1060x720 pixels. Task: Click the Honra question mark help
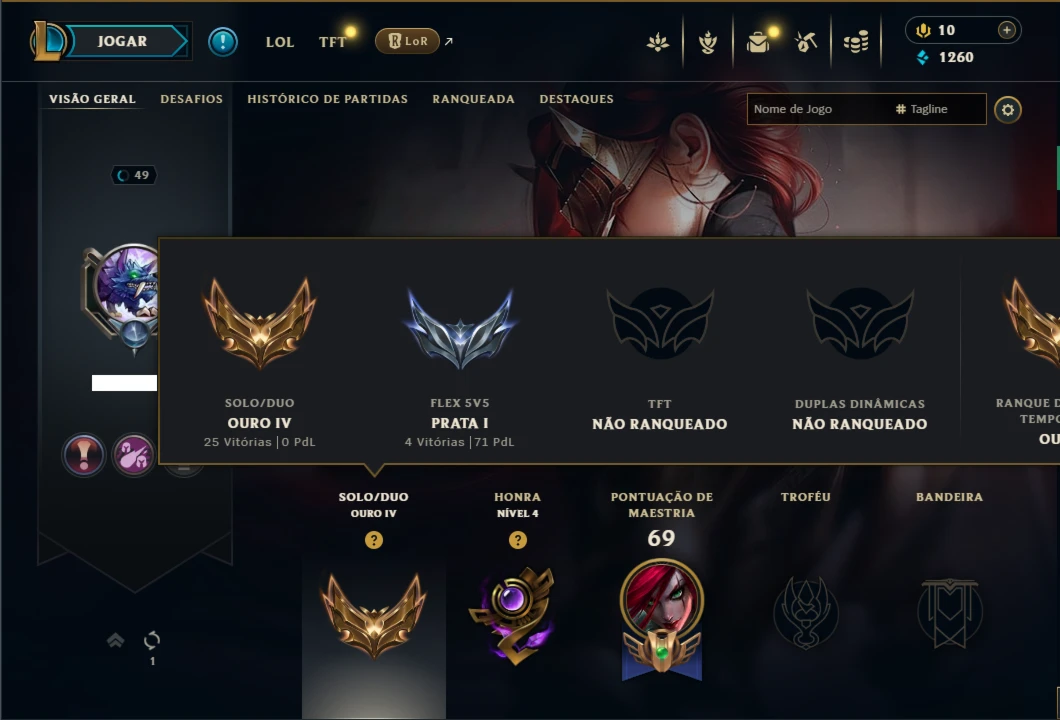click(518, 539)
